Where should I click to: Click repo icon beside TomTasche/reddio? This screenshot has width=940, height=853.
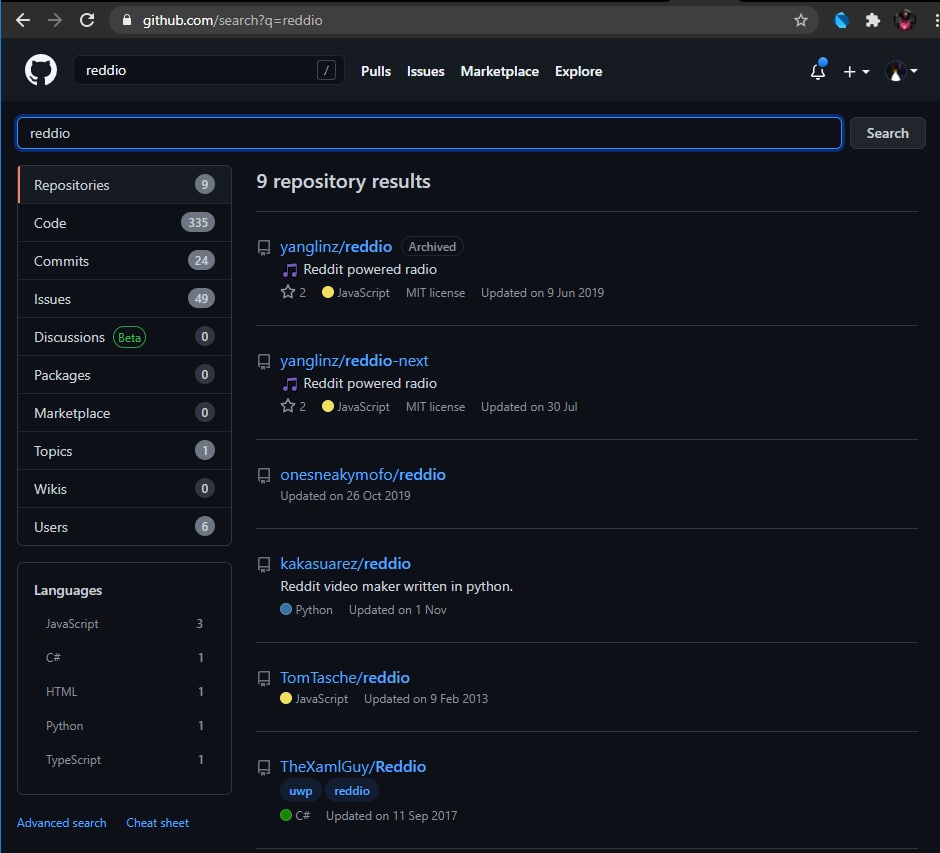coord(264,678)
